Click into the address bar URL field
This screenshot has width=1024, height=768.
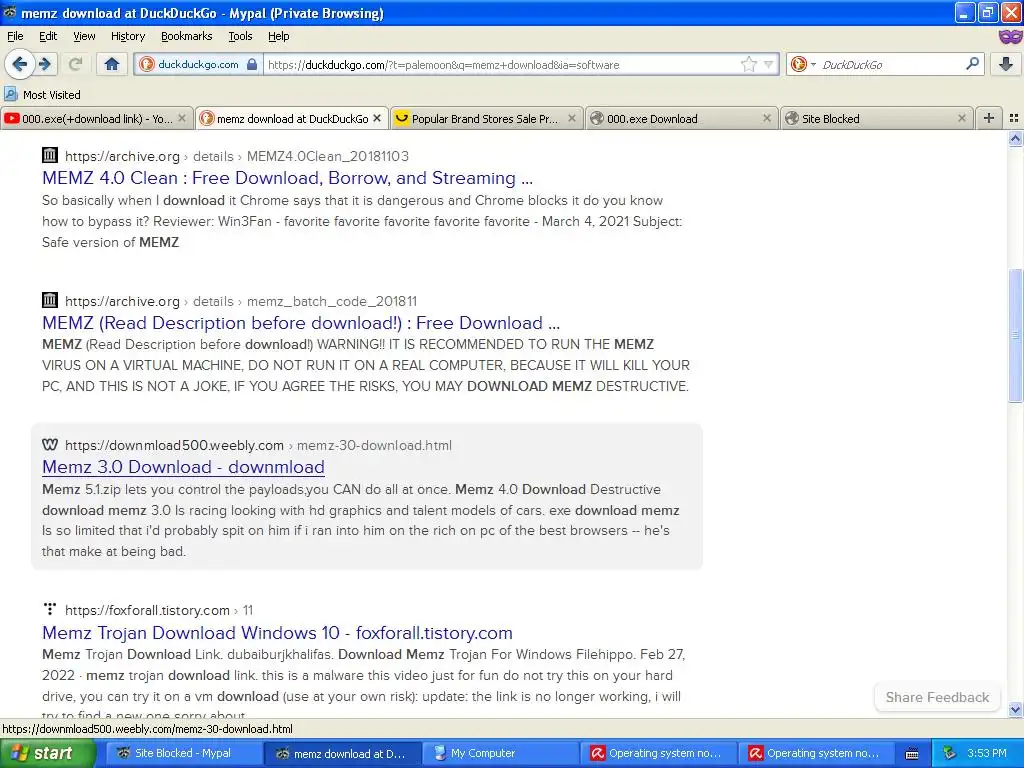[500, 64]
